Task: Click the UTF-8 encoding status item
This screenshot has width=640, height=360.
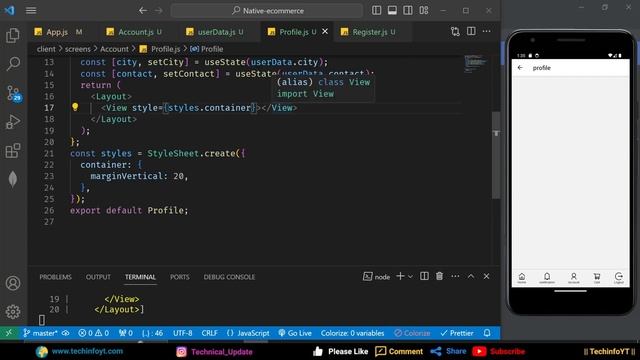Action: pyautogui.click(x=182, y=333)
